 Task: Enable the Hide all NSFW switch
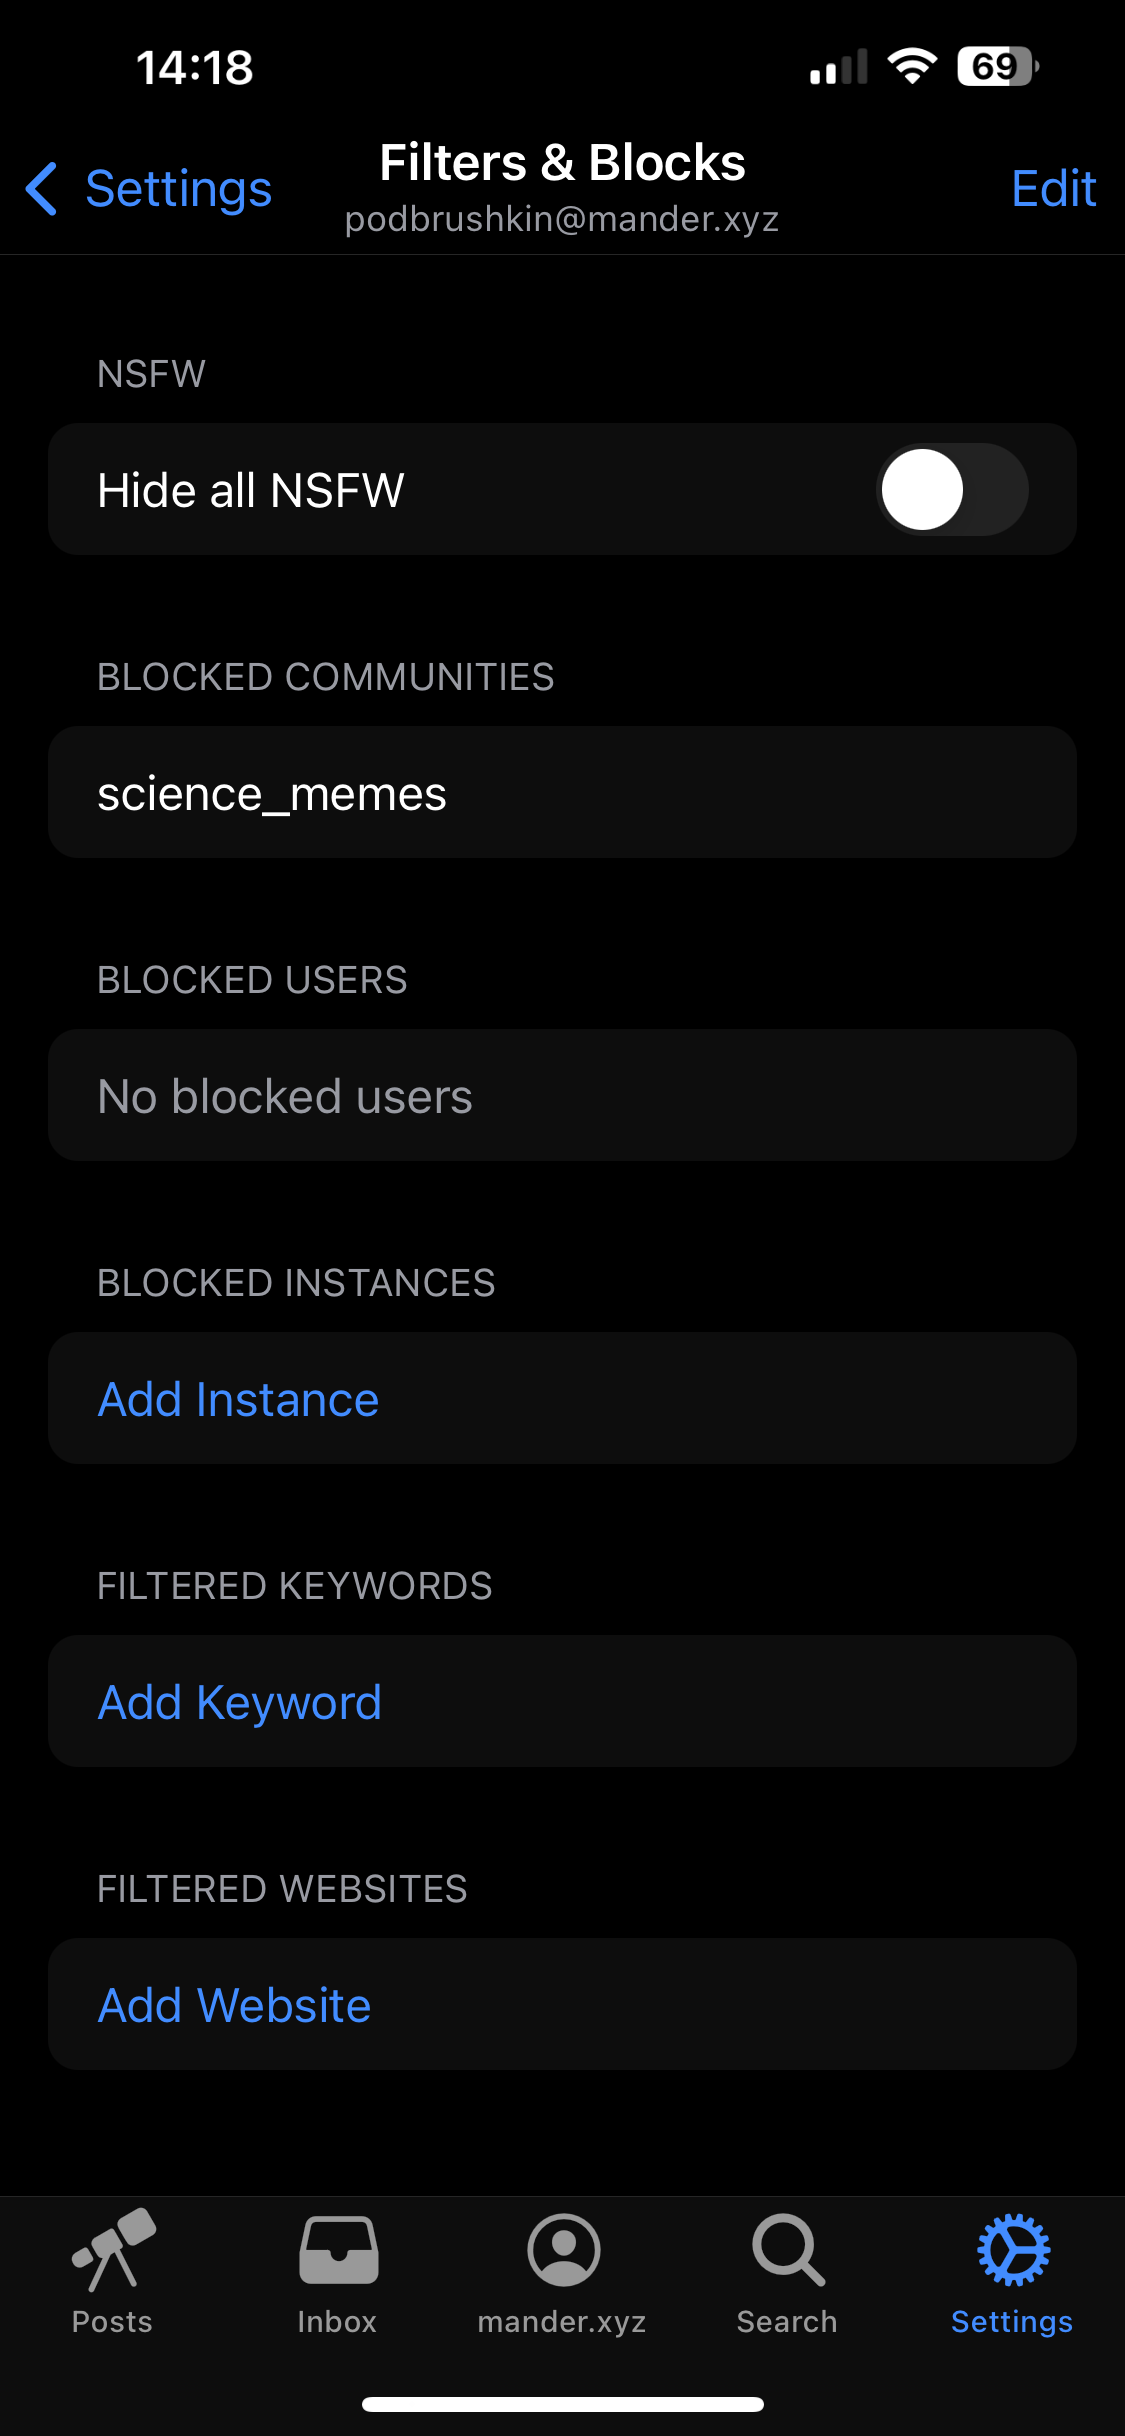point(951,490)
